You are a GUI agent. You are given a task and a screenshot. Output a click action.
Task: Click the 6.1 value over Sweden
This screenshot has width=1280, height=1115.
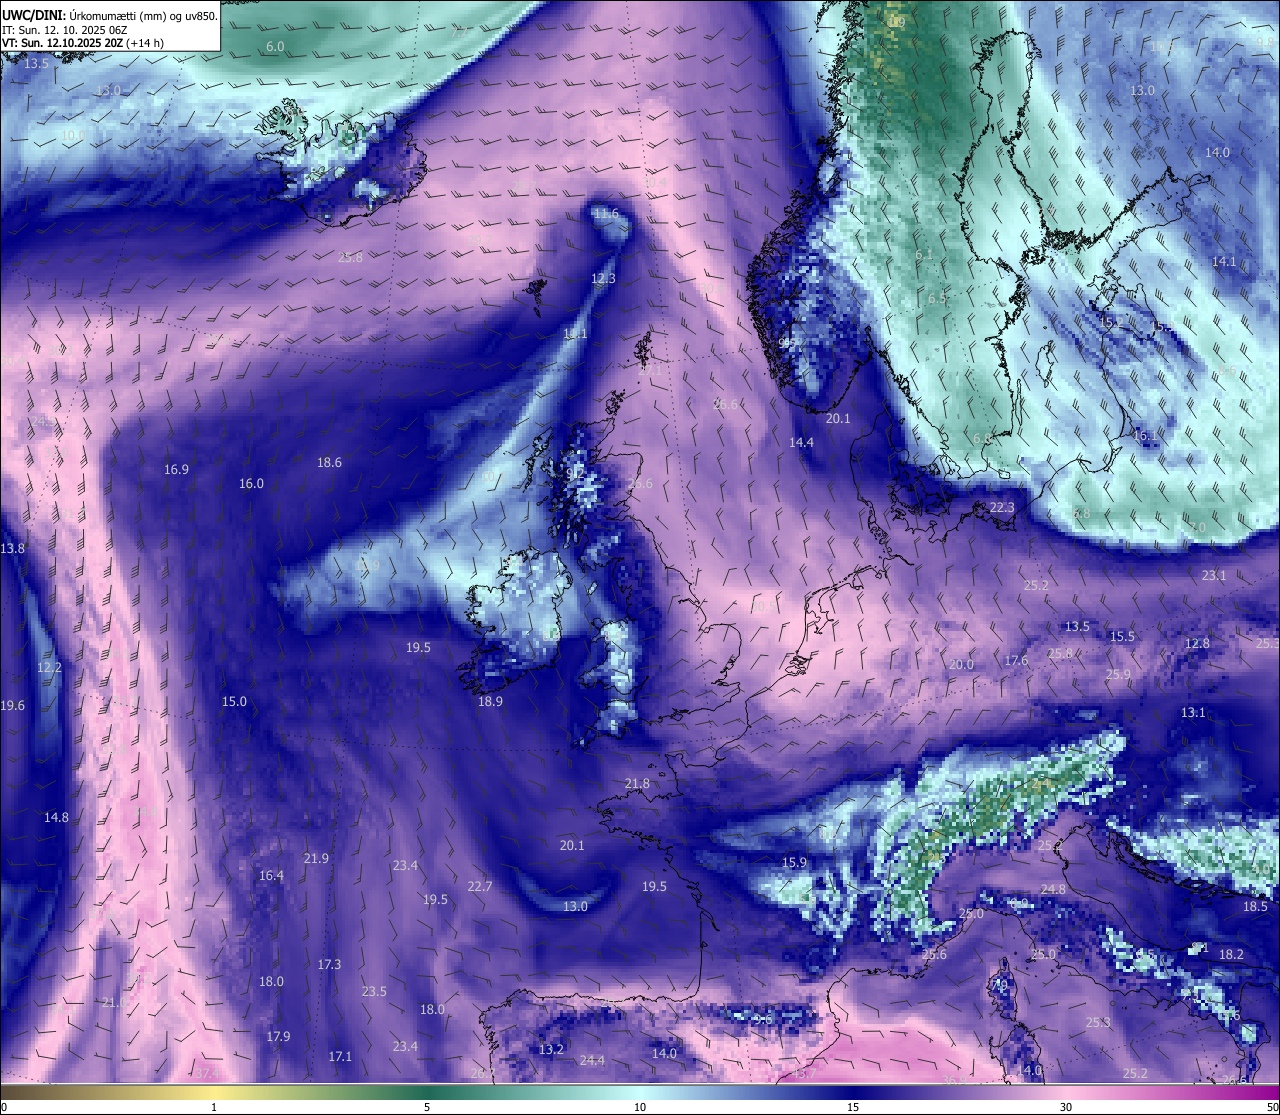pyautogui.click(x=923, y=254)
